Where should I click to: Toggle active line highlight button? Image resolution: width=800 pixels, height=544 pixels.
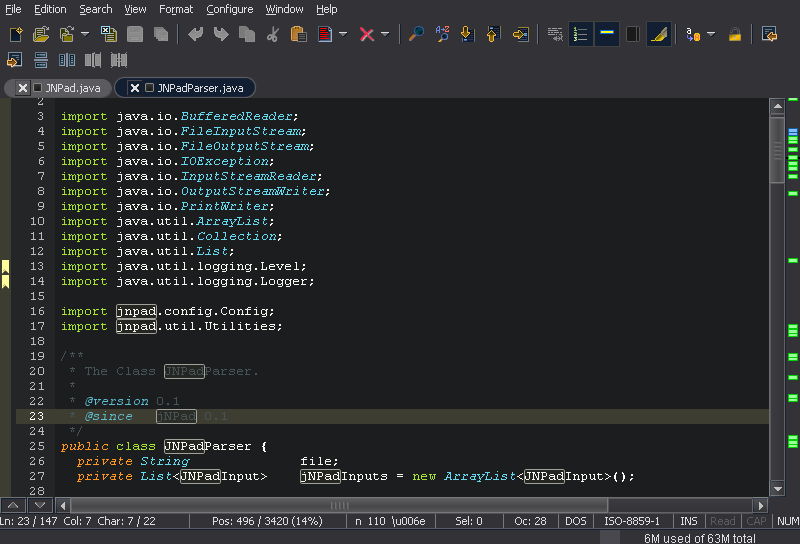pos(606,35)
